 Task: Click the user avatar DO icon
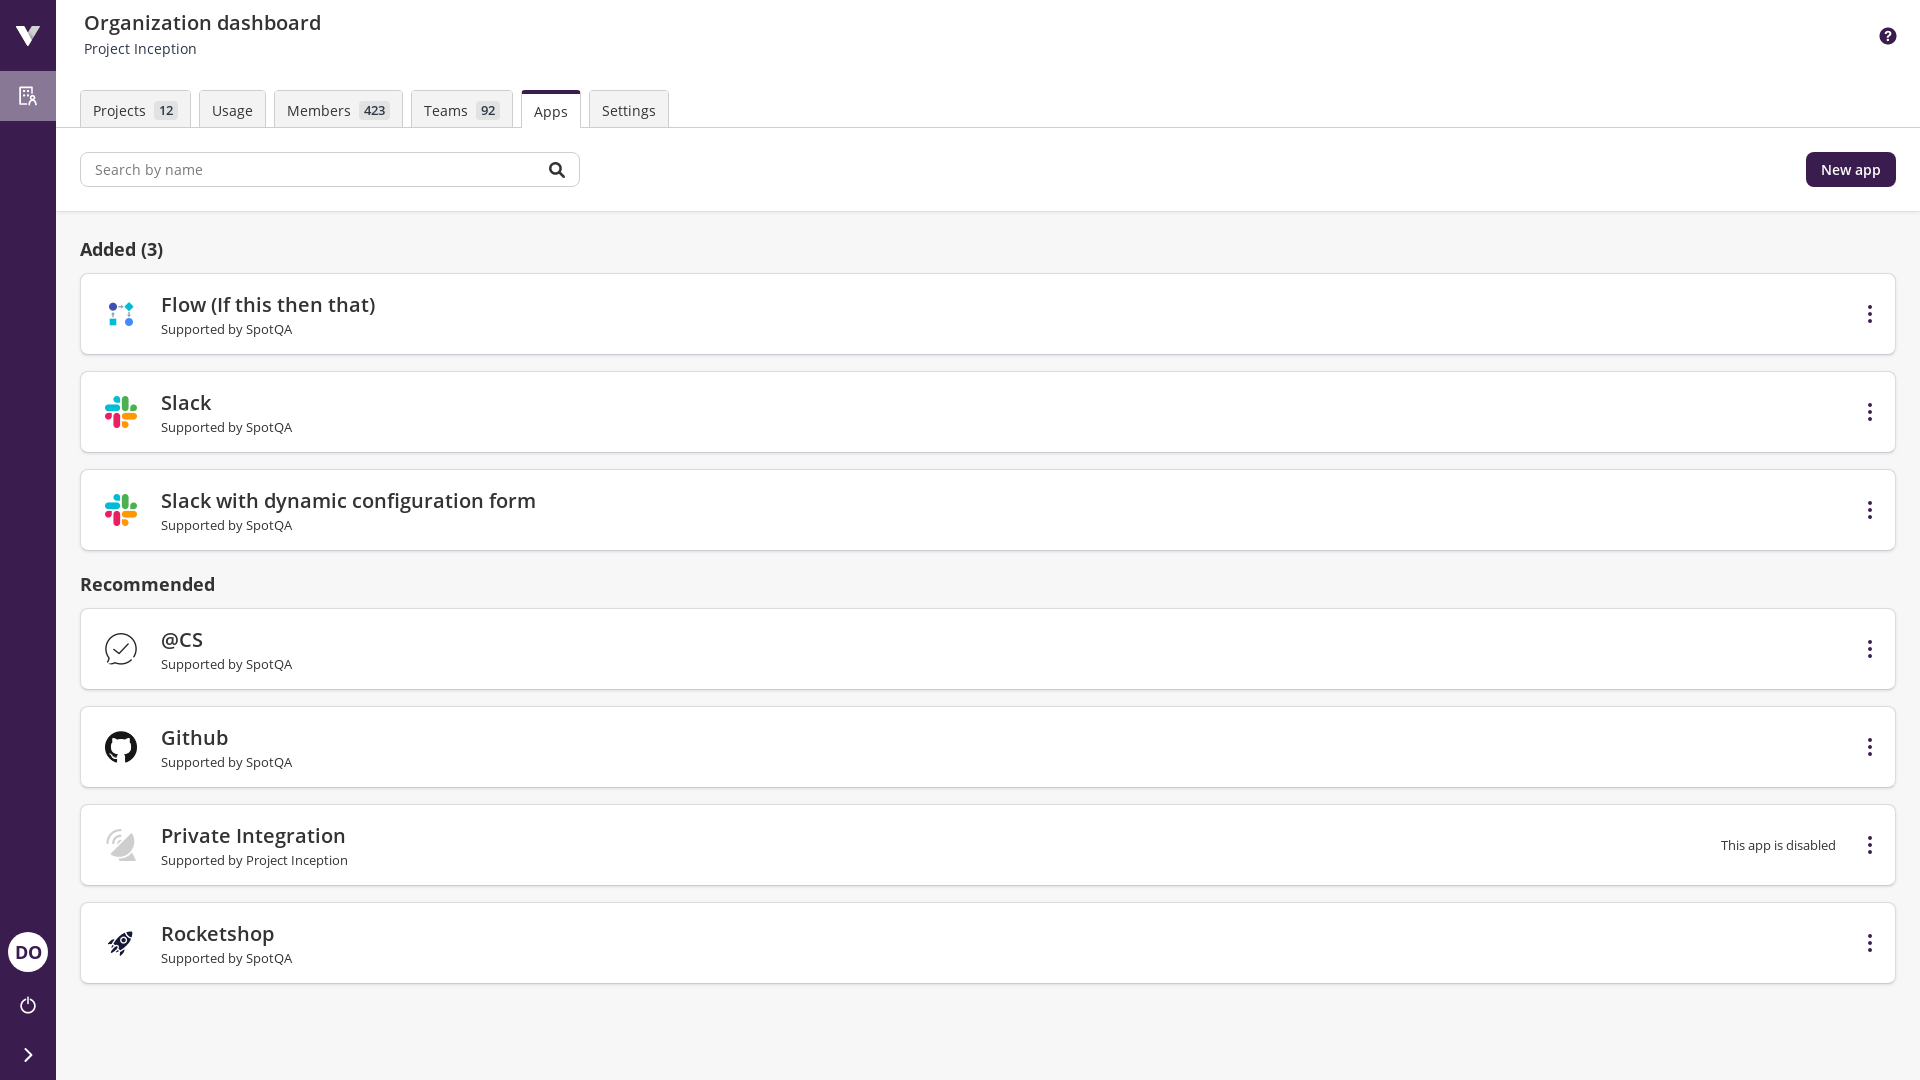[x=28, y=952]
